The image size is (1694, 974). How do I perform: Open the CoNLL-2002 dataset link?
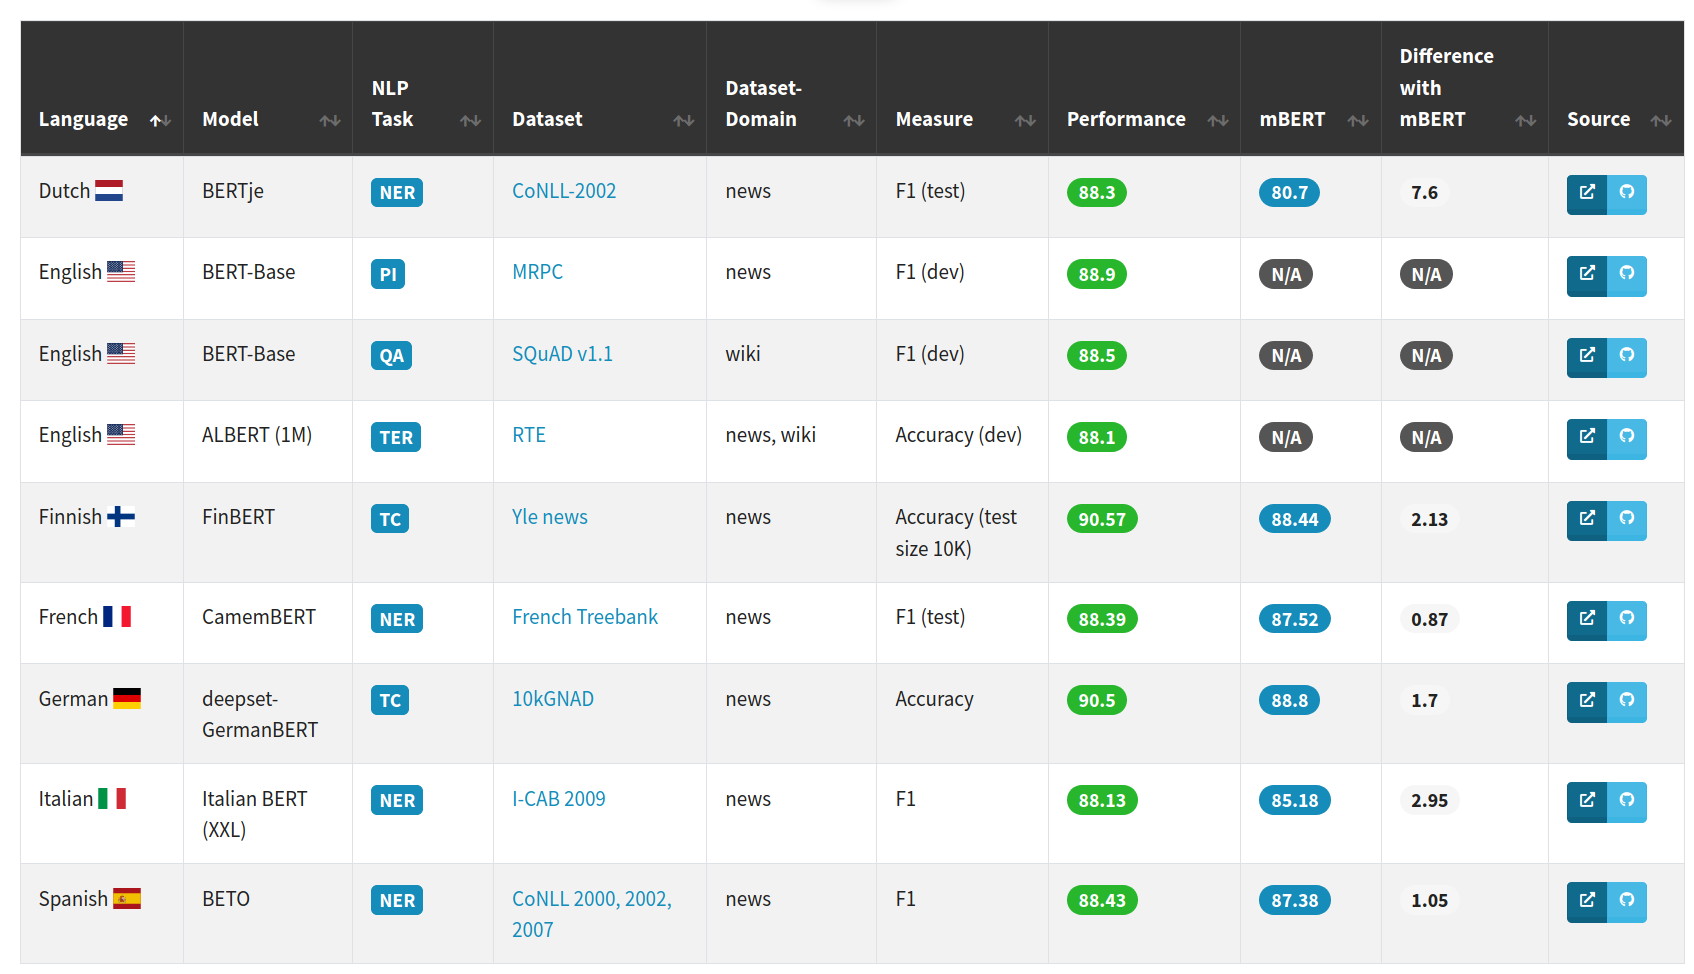point(564,191)
